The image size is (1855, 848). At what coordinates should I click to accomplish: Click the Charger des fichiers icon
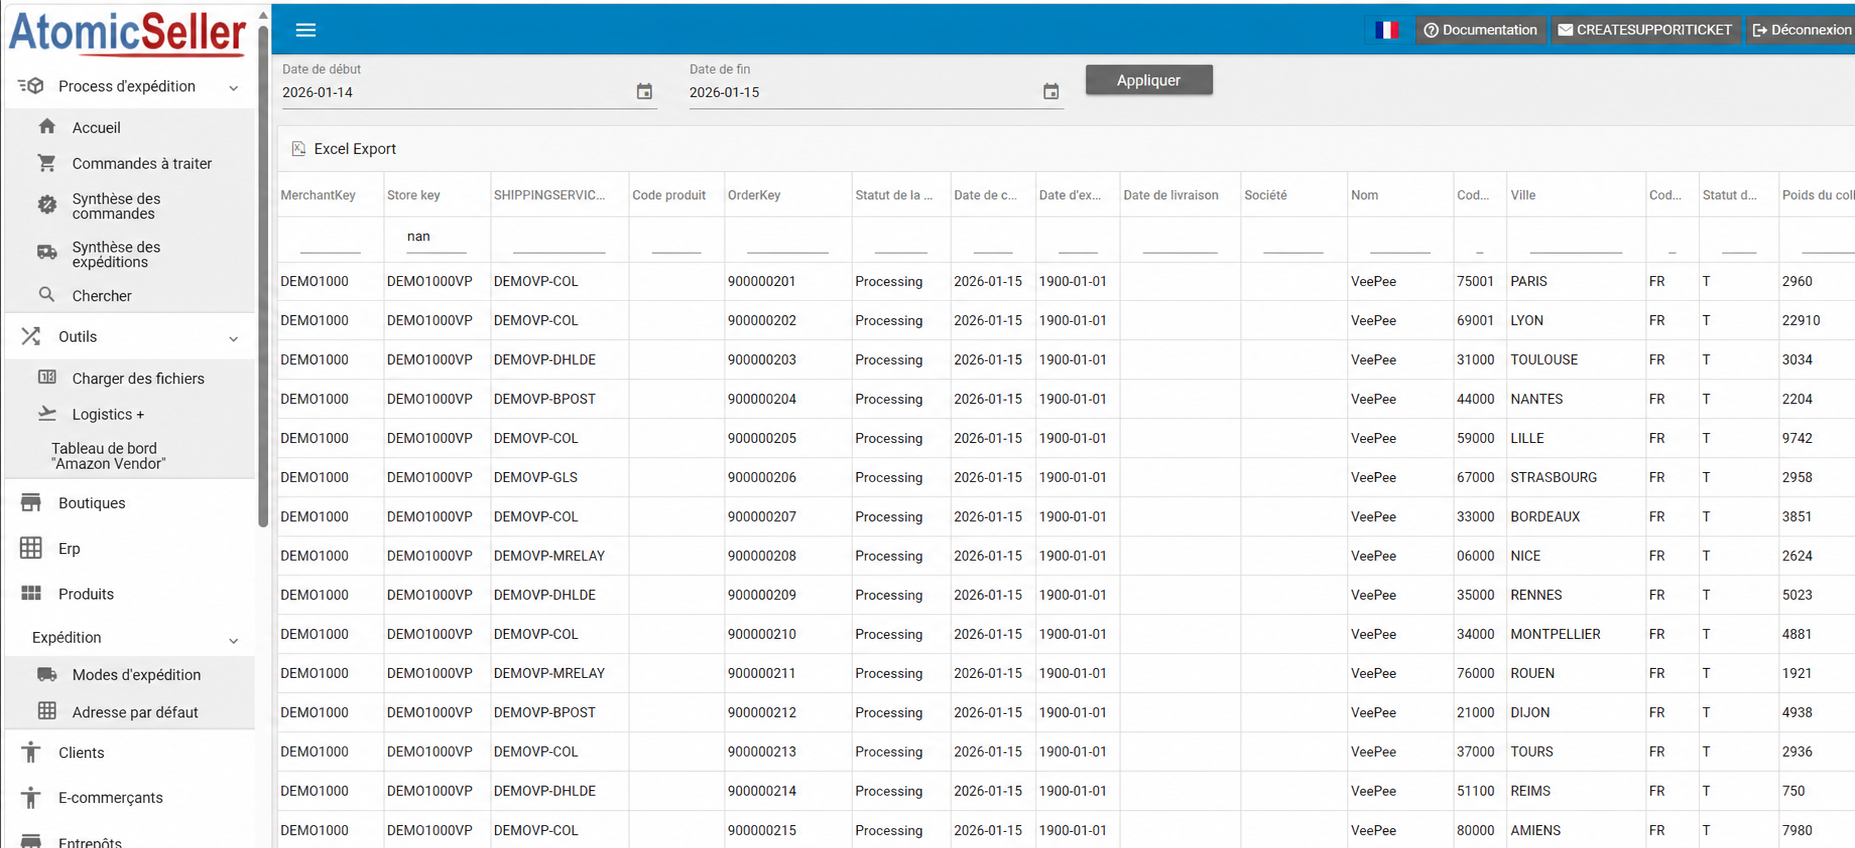pyautogui.click(x=47, y=377)
